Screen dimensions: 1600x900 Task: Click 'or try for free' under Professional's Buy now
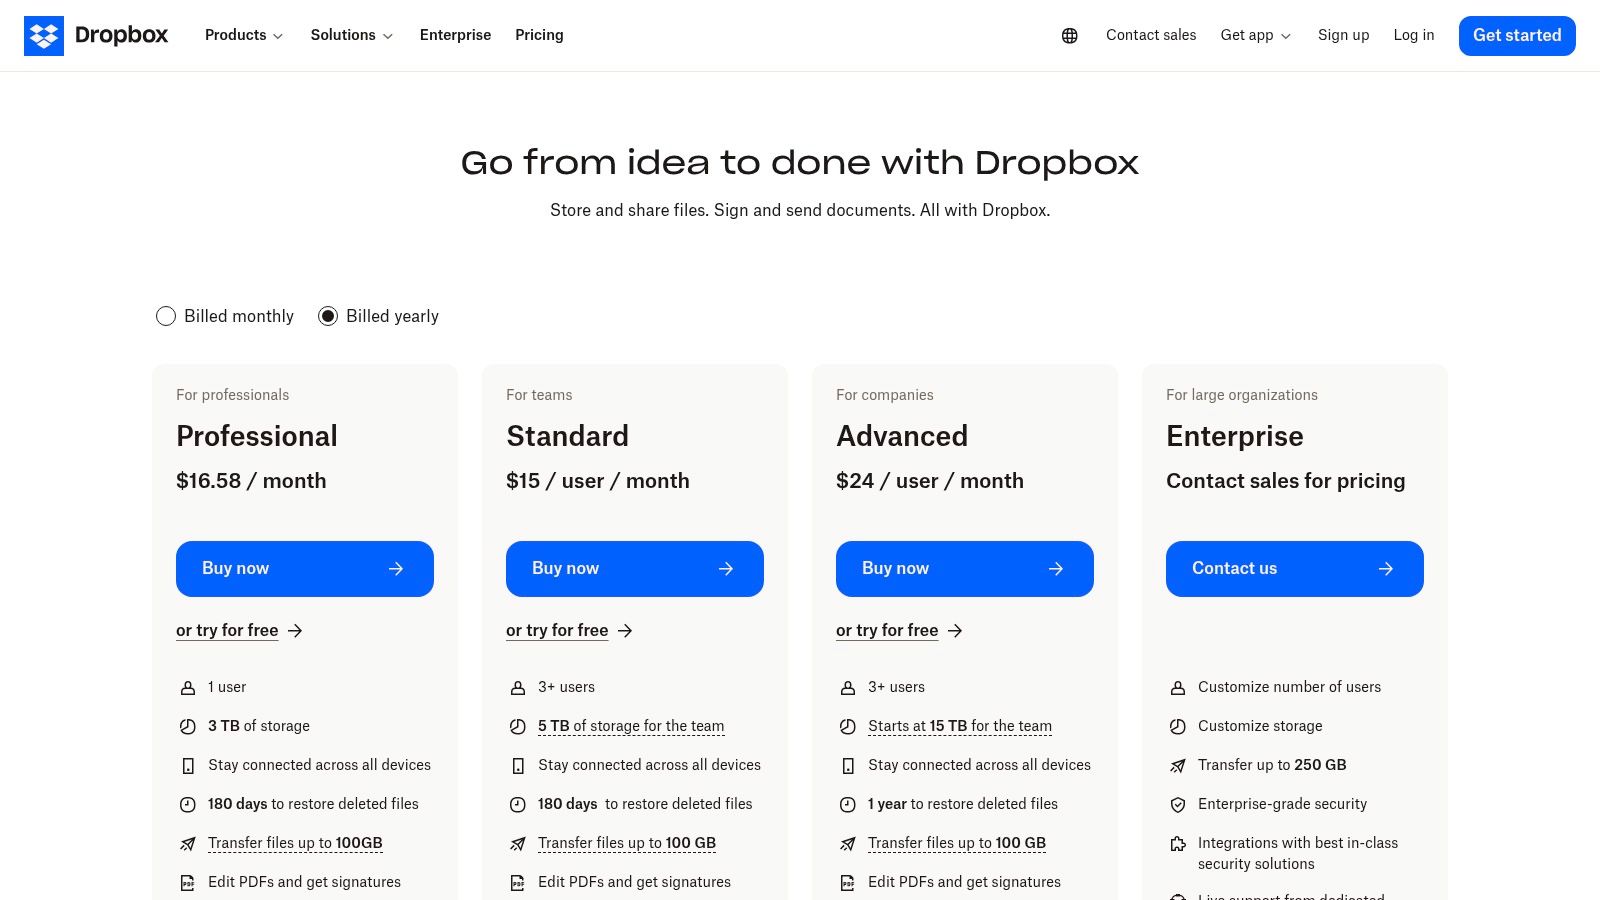(x=227, y=630)
